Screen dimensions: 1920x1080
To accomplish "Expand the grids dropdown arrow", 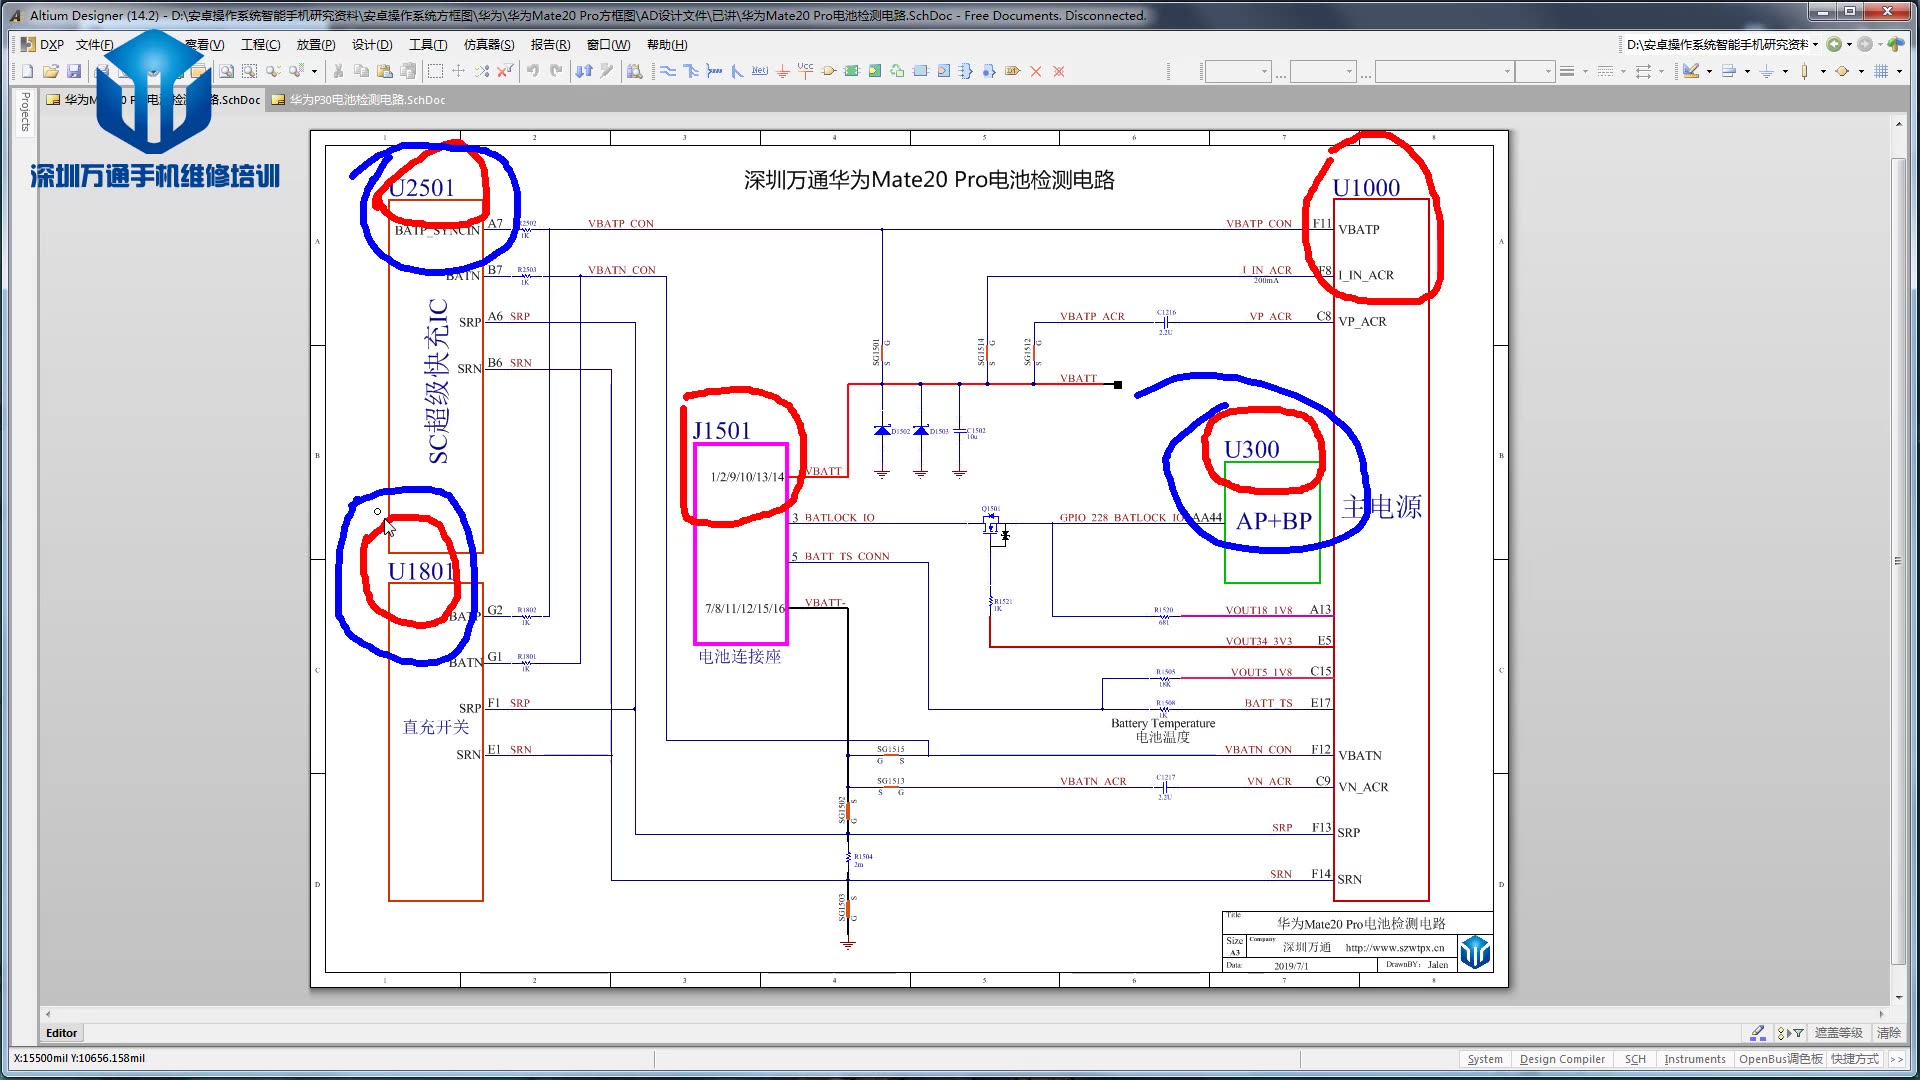I will coord(1899,71).
